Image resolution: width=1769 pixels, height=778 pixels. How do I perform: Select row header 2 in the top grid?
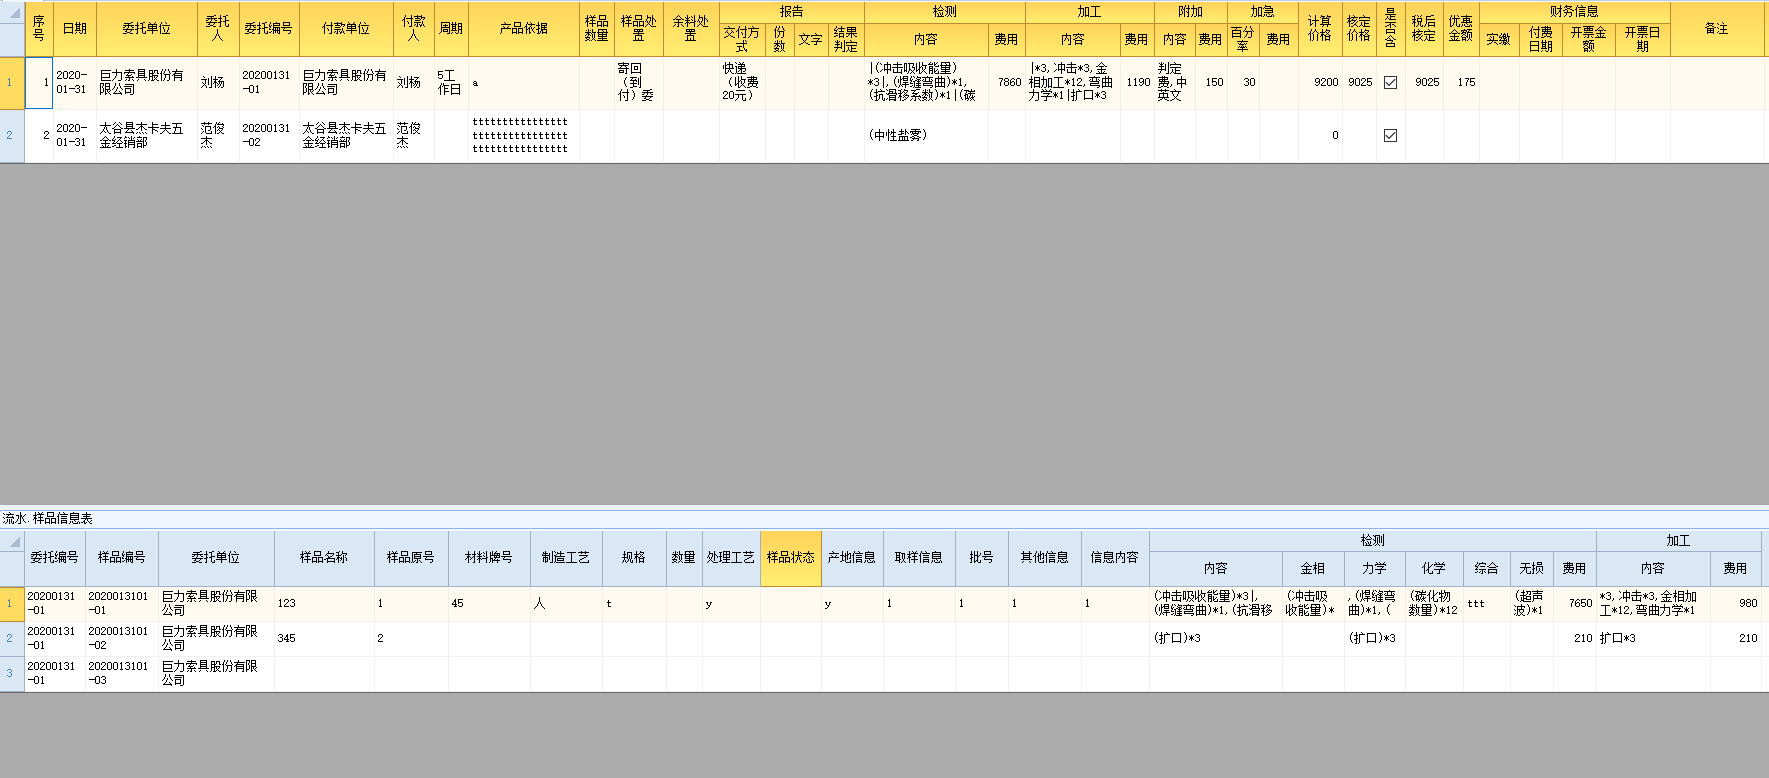[12, 136]
